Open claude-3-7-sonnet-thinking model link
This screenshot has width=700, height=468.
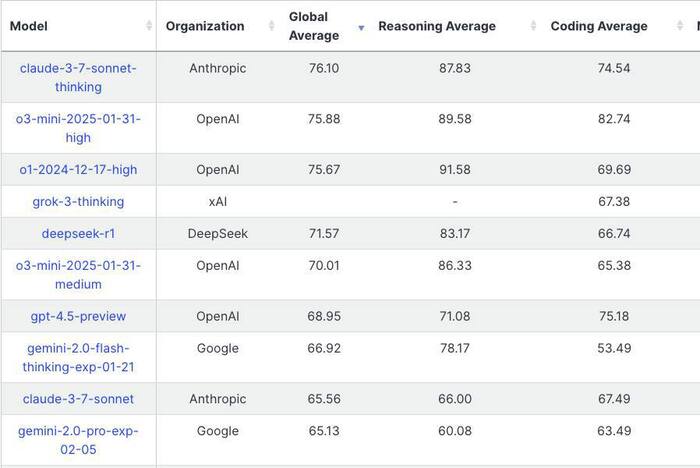(78, 78)
